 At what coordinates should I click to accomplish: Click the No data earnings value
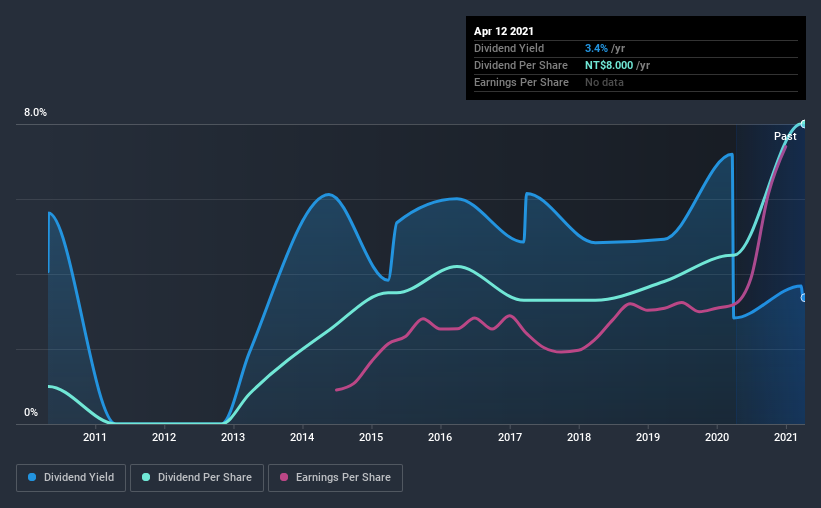[x=604, y=82]
